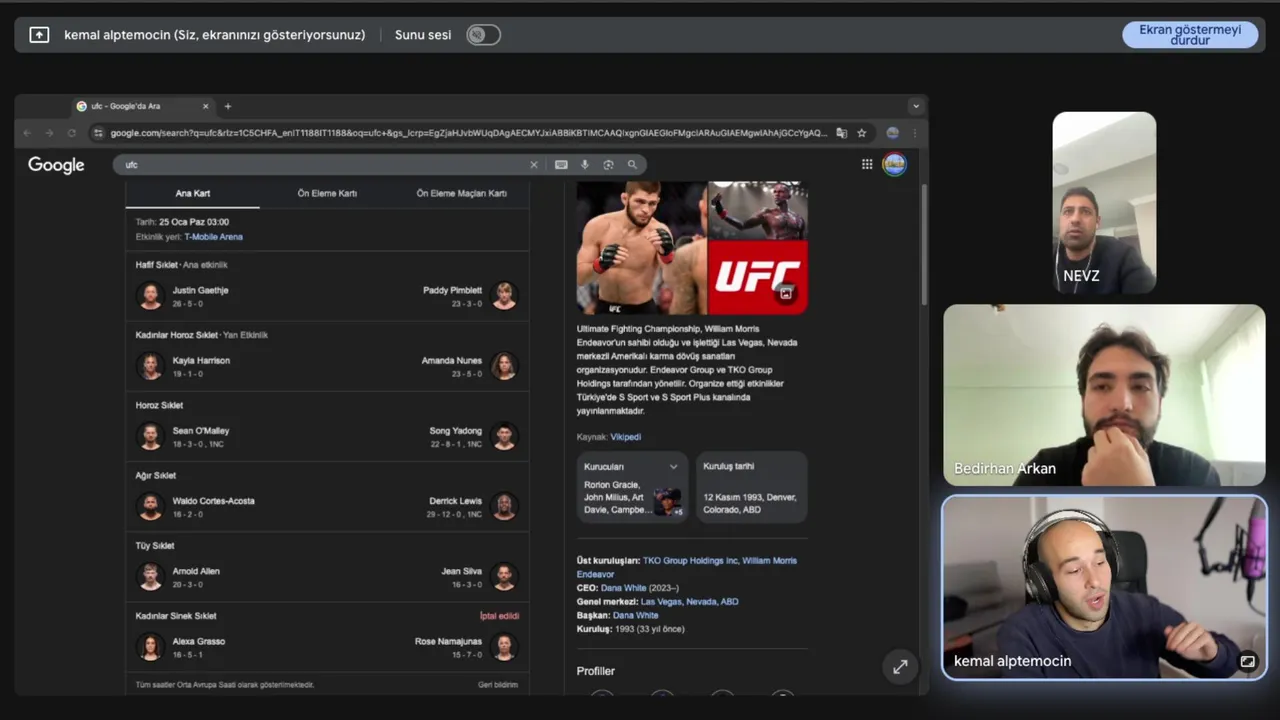Click Derrick Lewis fighter name

456,501
